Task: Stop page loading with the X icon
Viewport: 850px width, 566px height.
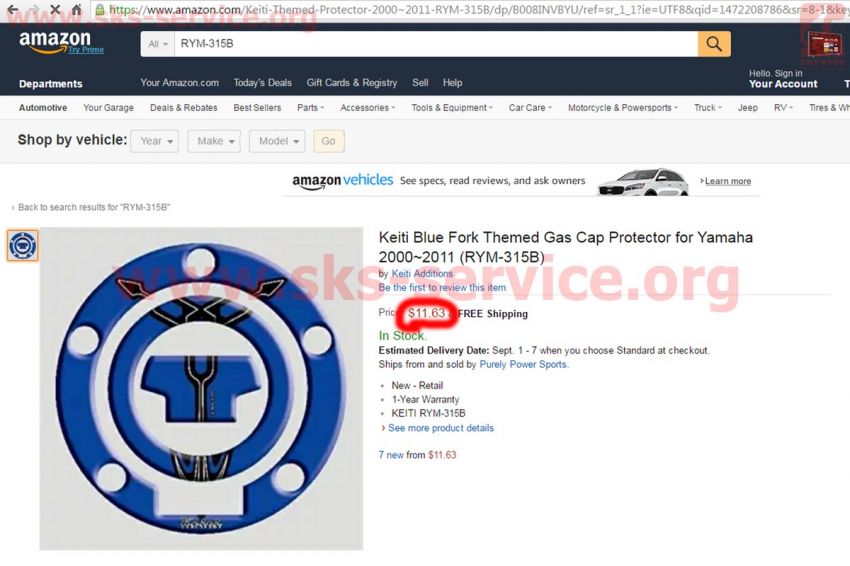Action: (x=55, y=9)
